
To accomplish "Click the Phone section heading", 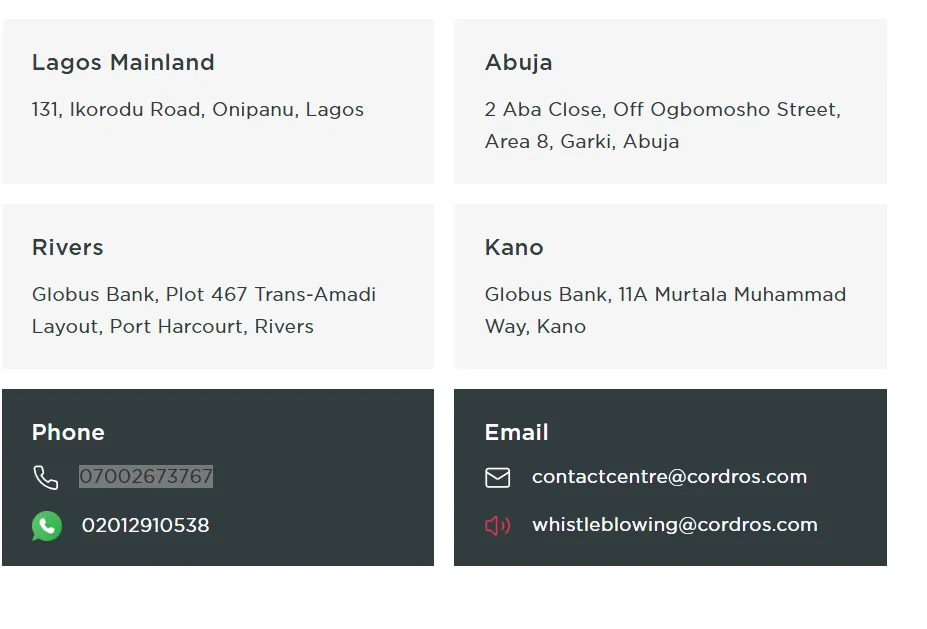I will click(68, 433).
